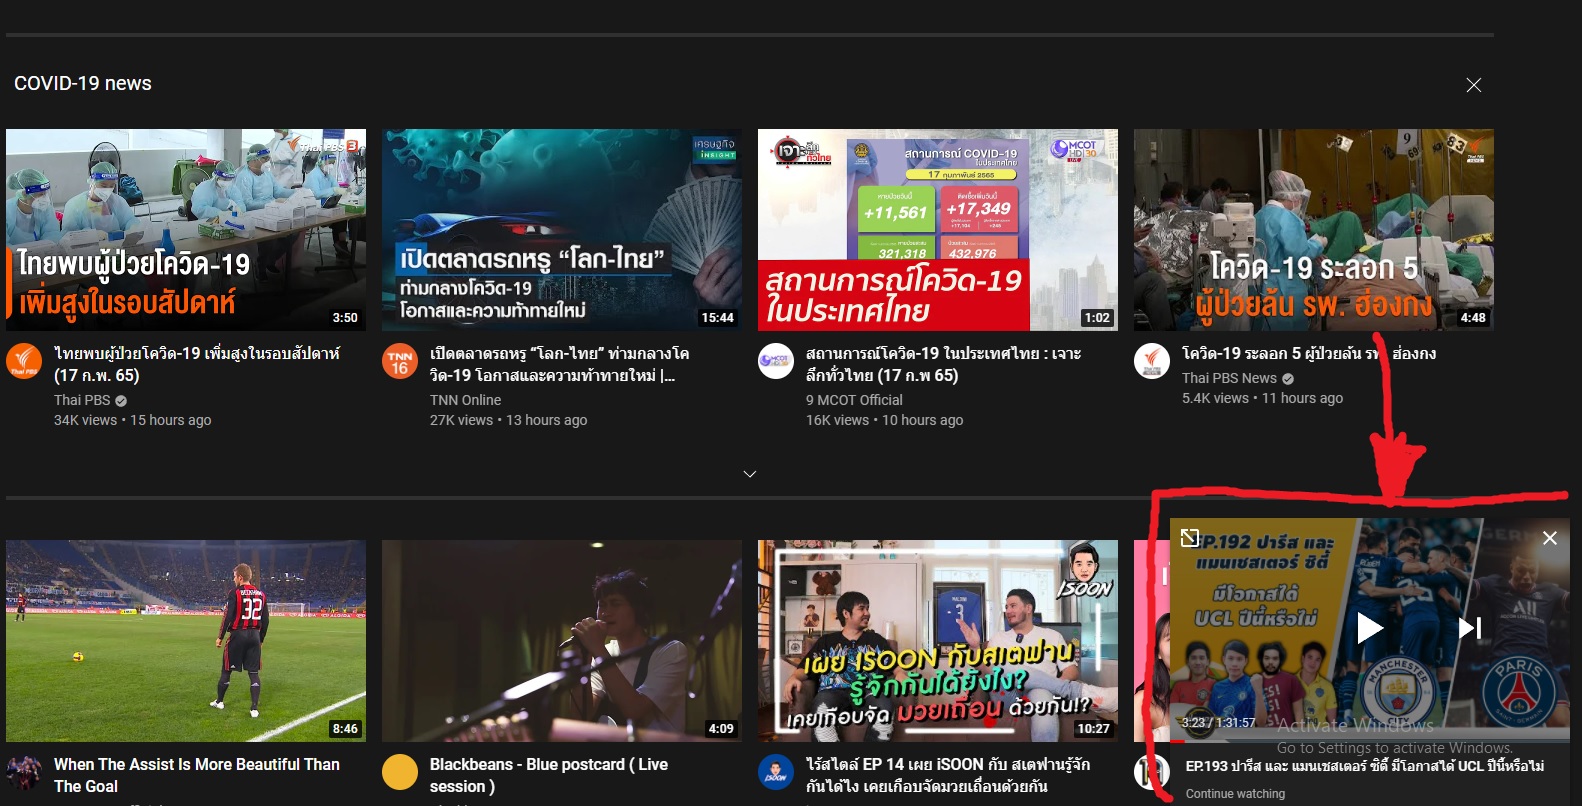The width and height of the screenshot is (1582, 806).
Task: Open Thai PBS COVID-19 weekly rise thumbnail
Action: coord(186,230)
